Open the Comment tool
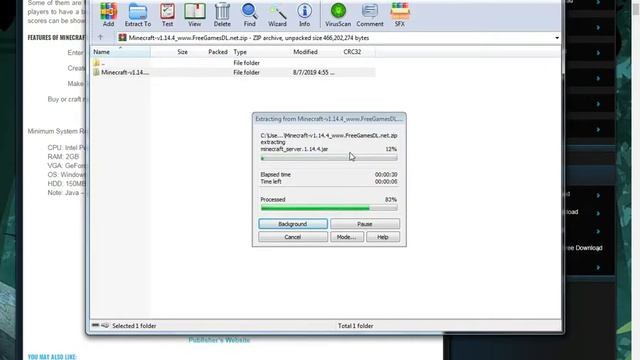 [370, 15]
